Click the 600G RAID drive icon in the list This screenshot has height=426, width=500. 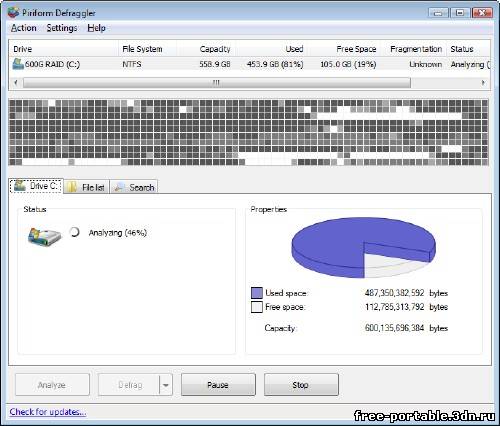[18, 64]
